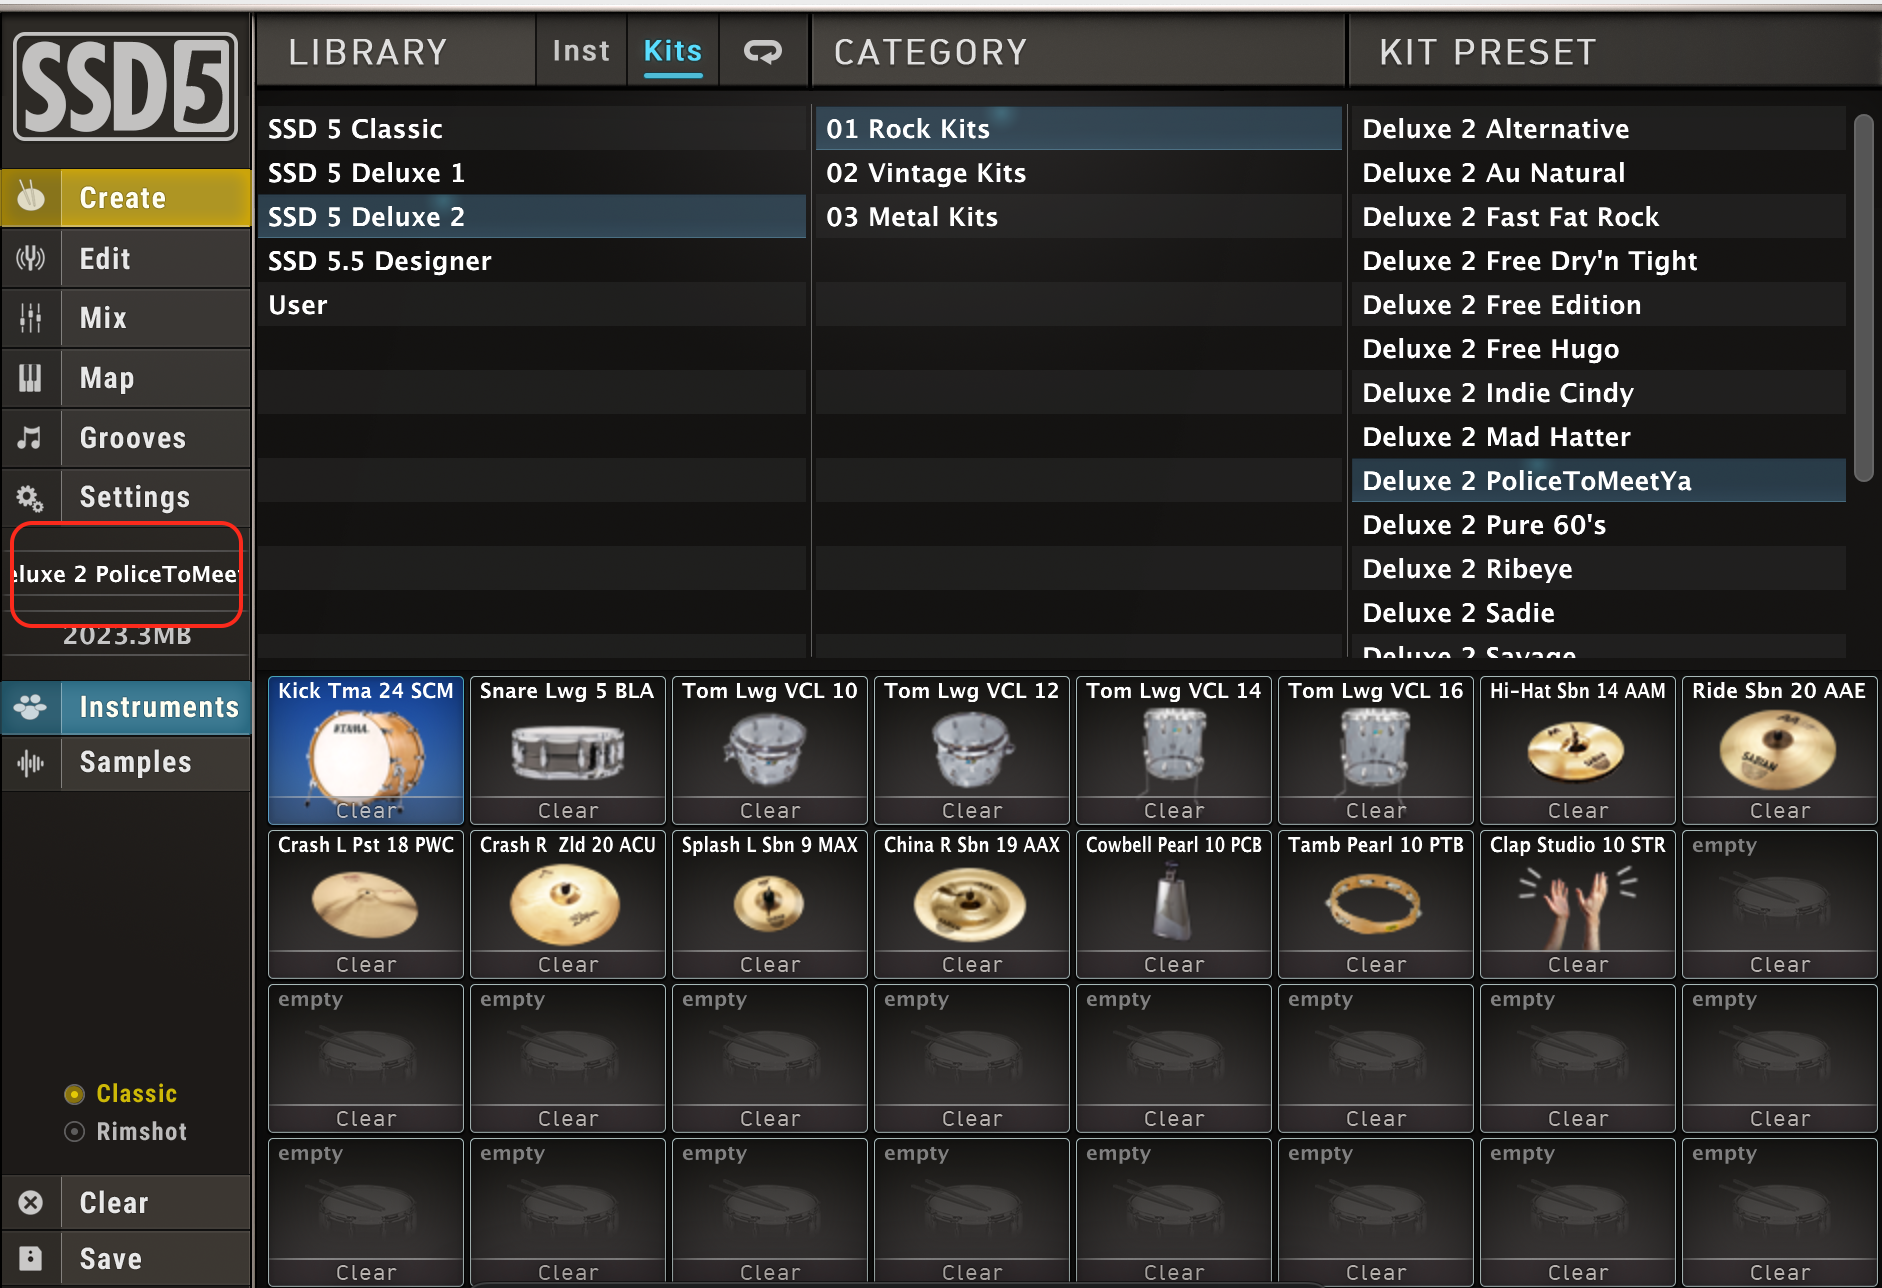Choose the 01 Rock Kits category
The height and width of the screenshot is (1288, 1882).
pyautogui.click(x=1079, y=129)
